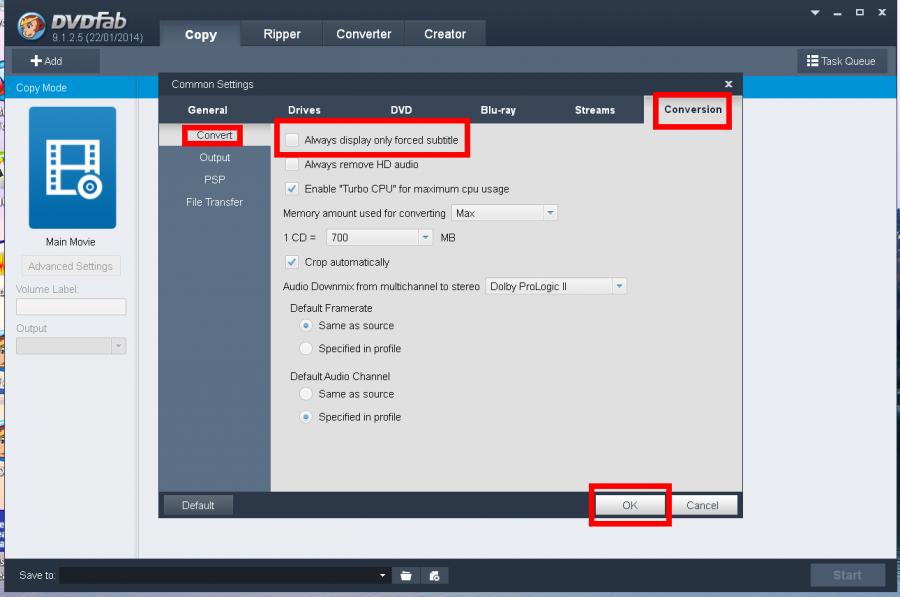Open the folder browse icon beside Save to
Screen dimensions: 900x597
coord(406,576)
